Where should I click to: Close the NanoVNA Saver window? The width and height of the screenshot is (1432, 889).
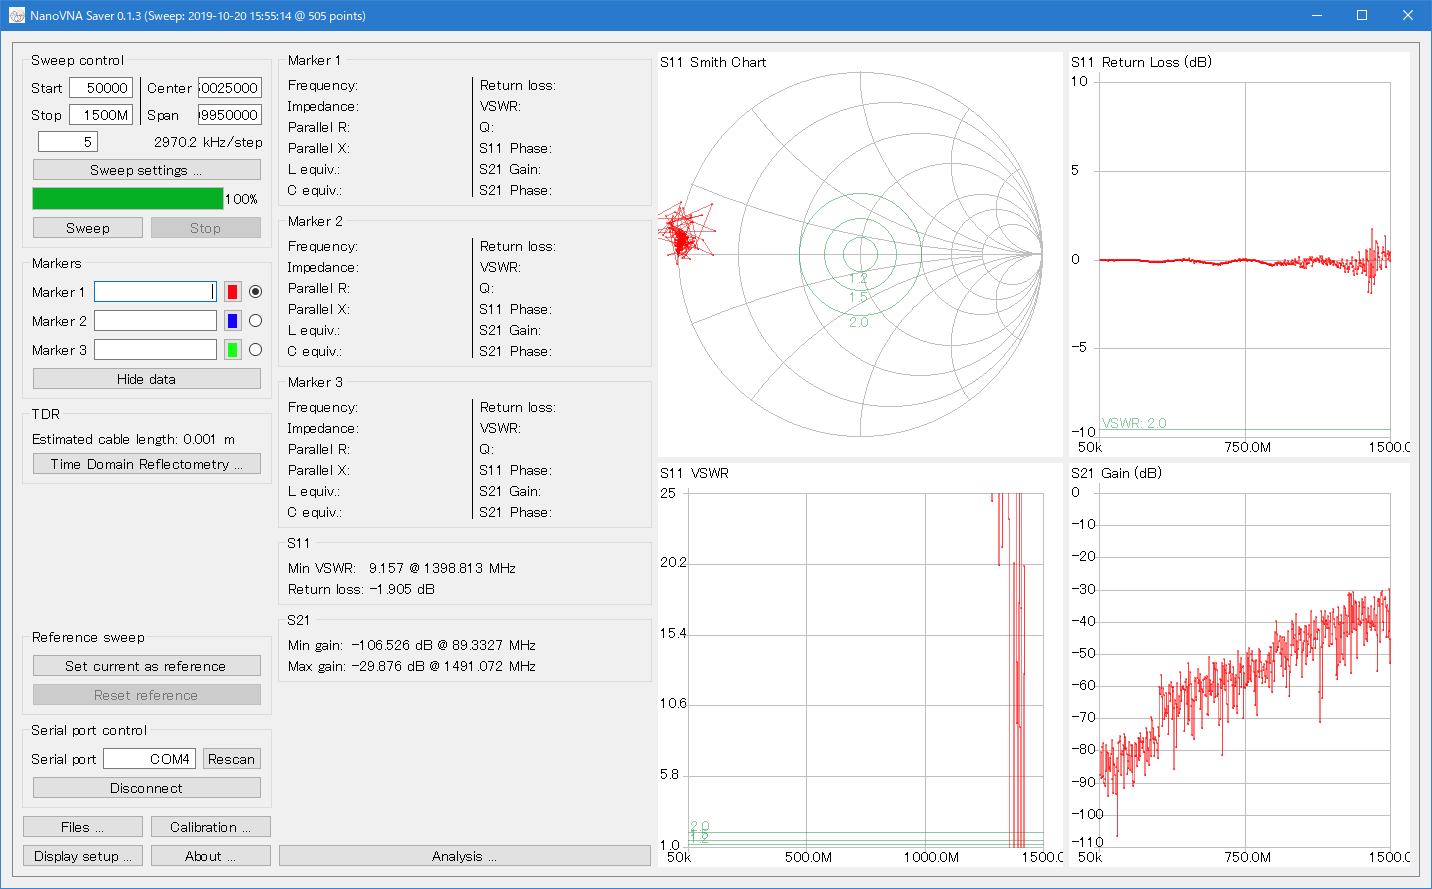(1408, 15)
